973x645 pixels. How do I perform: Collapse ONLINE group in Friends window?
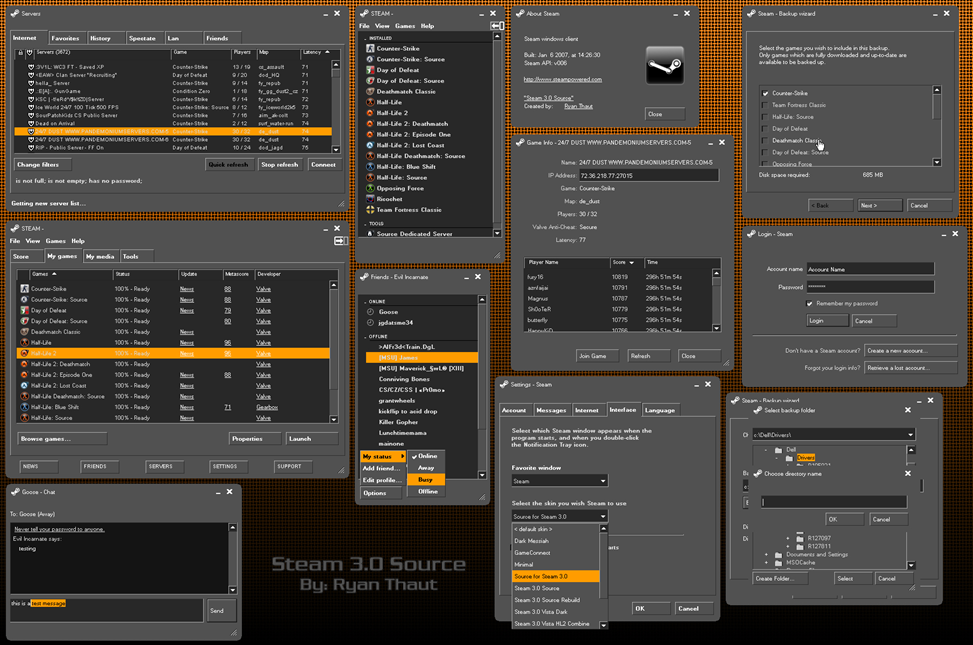point(366,302)
